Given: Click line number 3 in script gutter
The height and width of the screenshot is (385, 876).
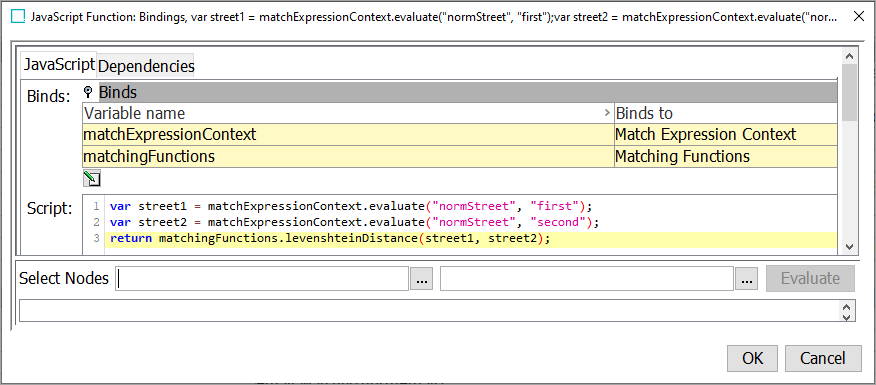Looking at the screenshot, I should tap(96, 239).
